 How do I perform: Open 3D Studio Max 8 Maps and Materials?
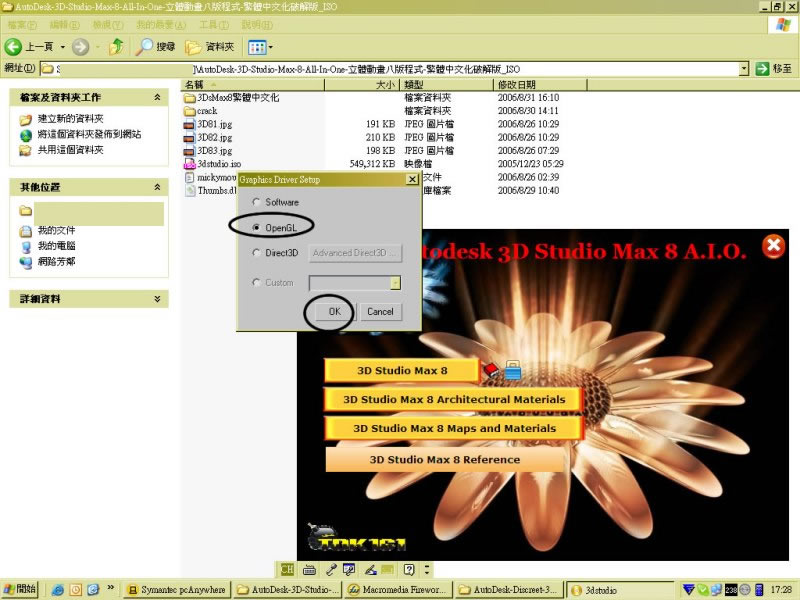pyautogui.click(x=453, y=429)
